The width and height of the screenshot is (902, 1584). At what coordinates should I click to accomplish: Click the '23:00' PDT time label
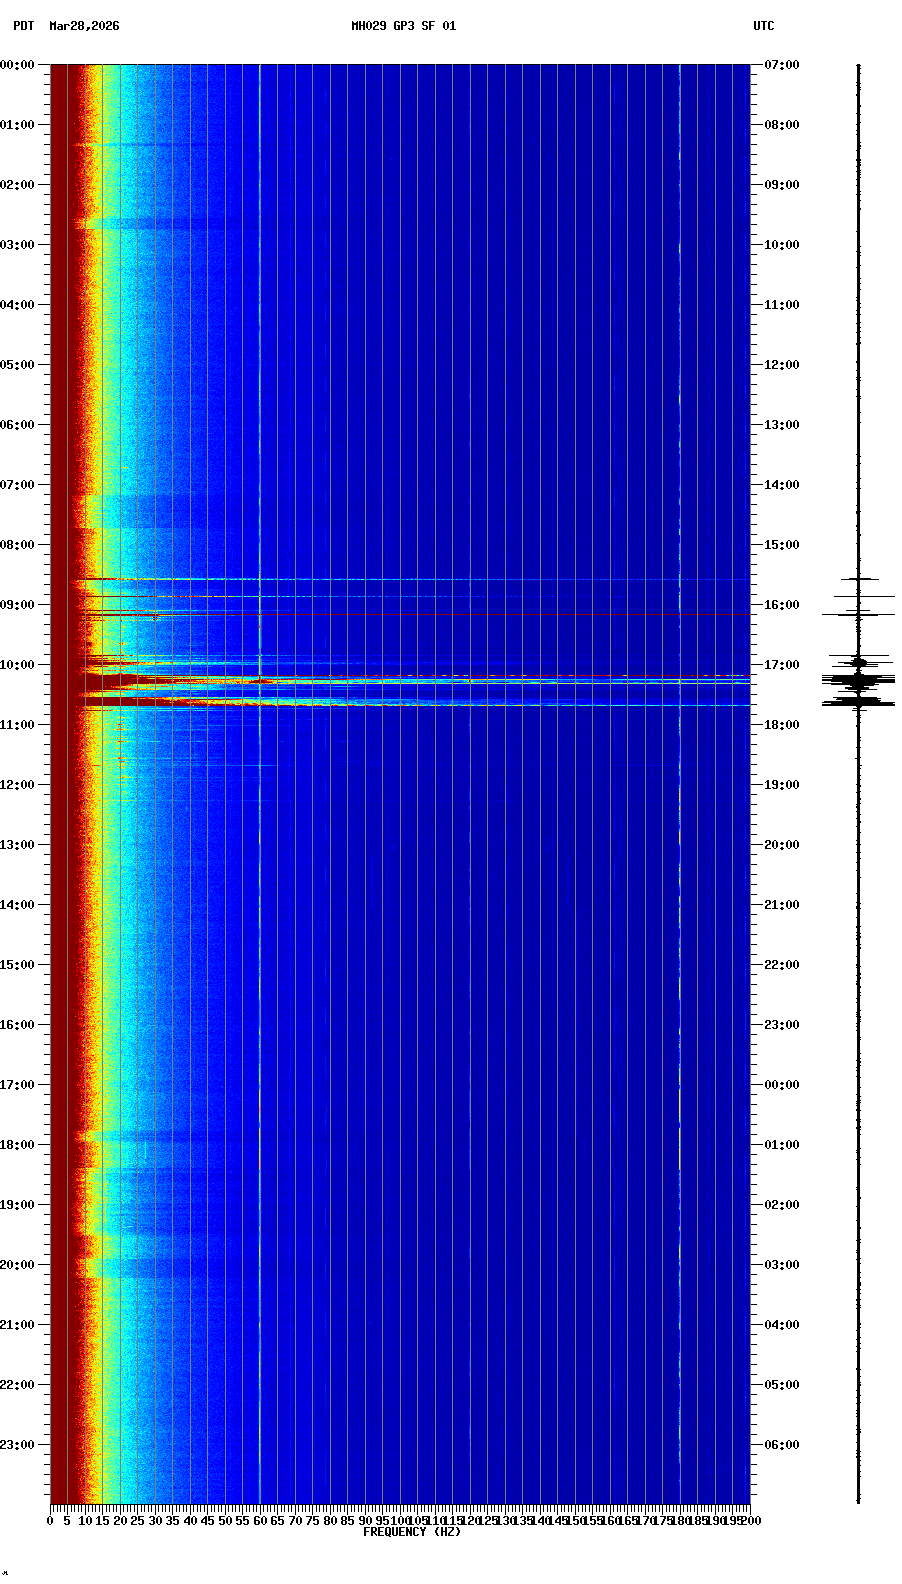pyautogui.click(x=17, y=1445)
